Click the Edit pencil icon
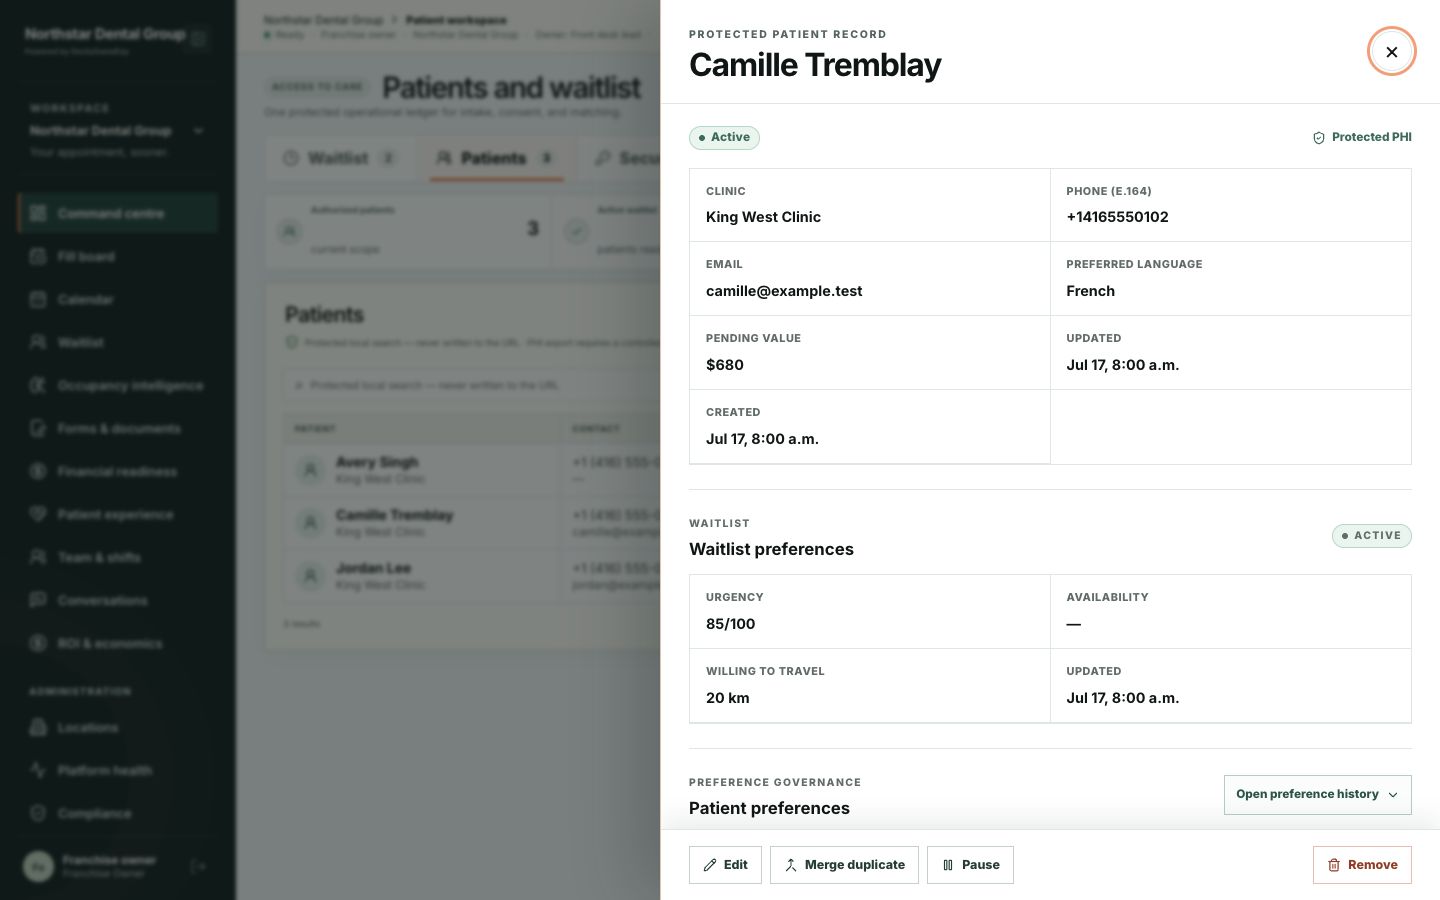1440x900 pixels. (x=710, y=865)
